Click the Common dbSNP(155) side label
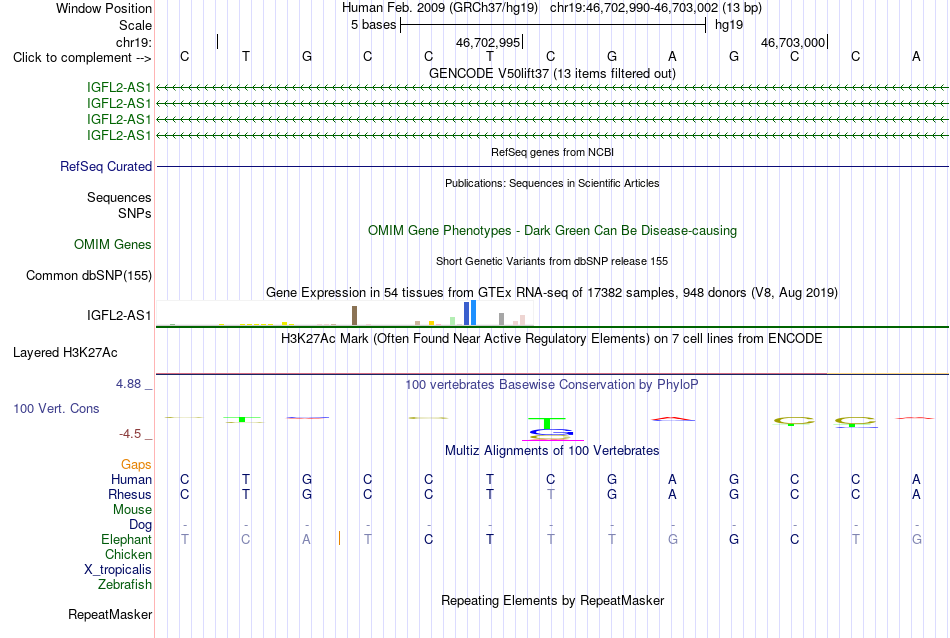Image resolution: width=950 pixels, height=638 pixels. click(x=88, y=276)
